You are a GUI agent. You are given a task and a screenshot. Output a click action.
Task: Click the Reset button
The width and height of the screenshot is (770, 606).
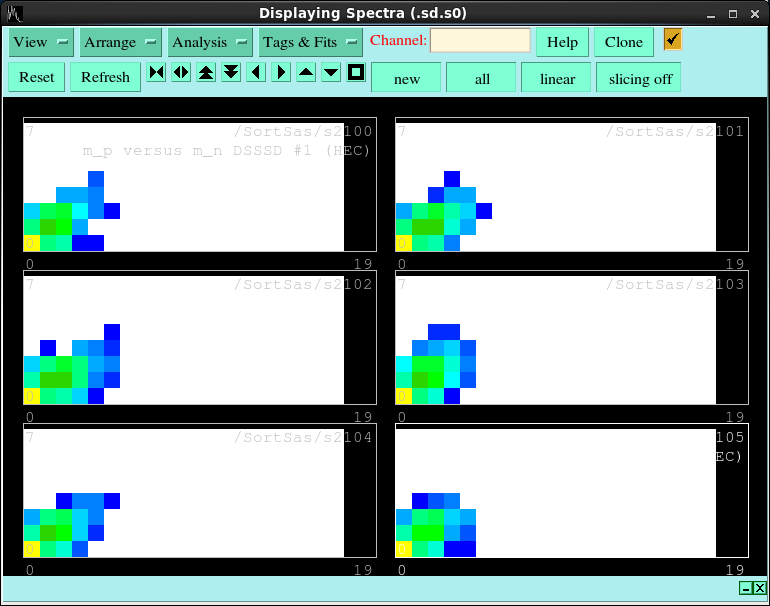pos(37,77)
